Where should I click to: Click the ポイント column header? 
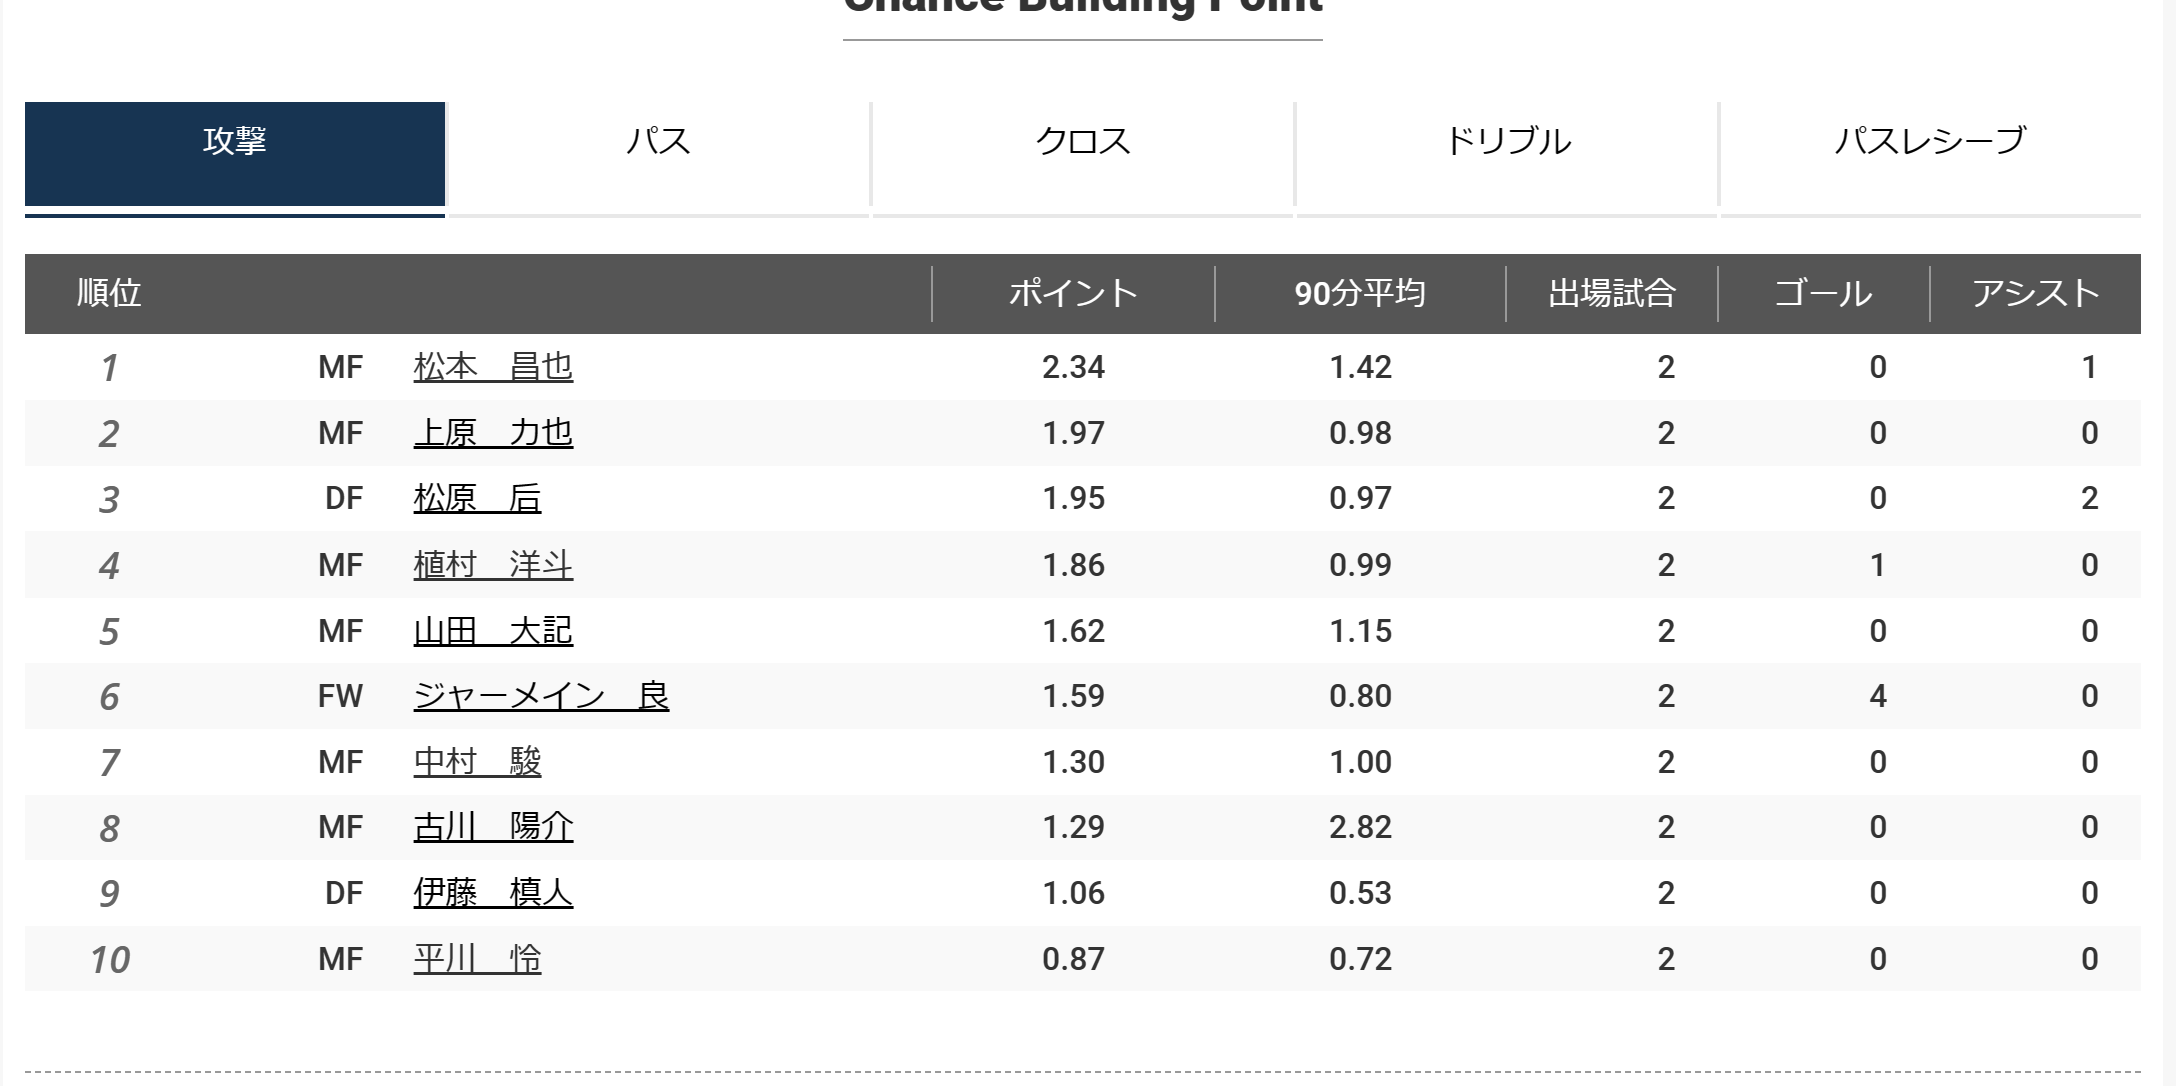click(1073, 293)
